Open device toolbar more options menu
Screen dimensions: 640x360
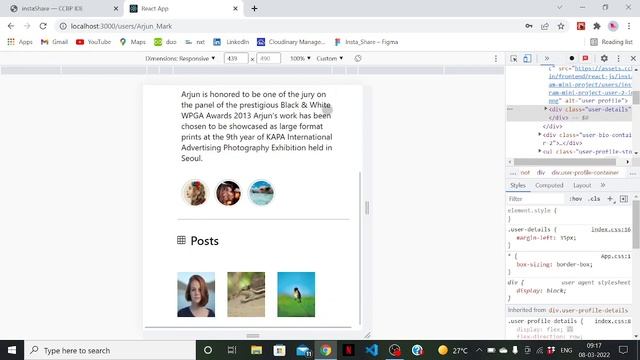(x=496, y=58)
